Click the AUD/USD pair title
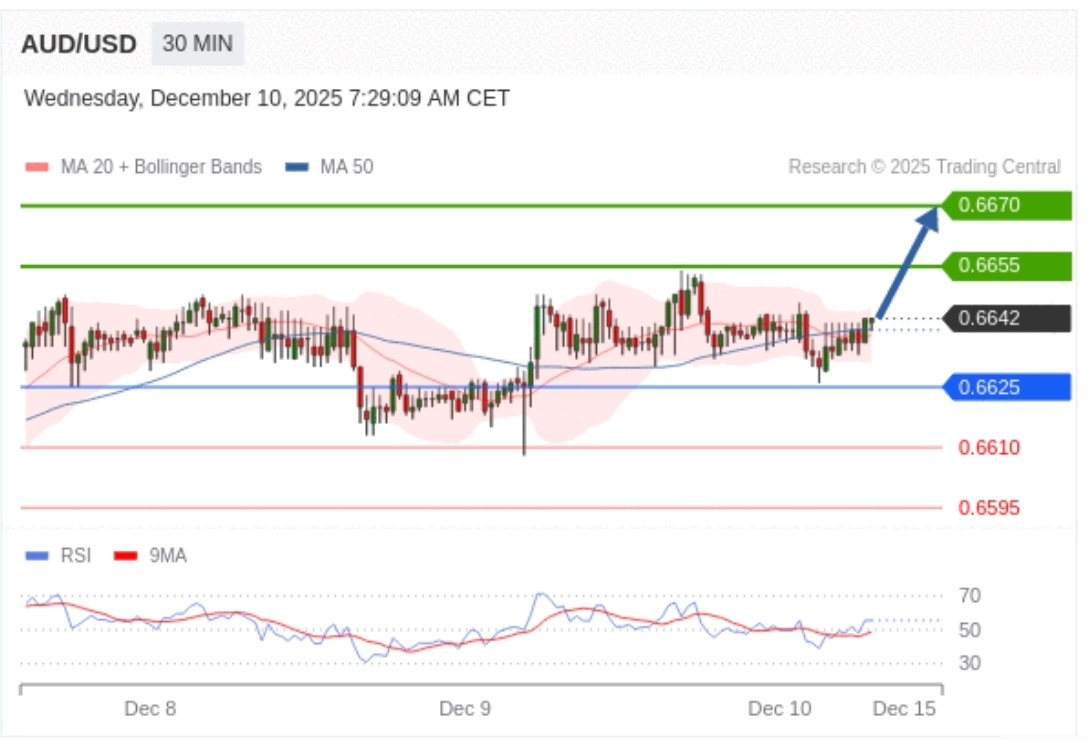The width and height of the screenshot is (1089, 740). click(79, 45)
